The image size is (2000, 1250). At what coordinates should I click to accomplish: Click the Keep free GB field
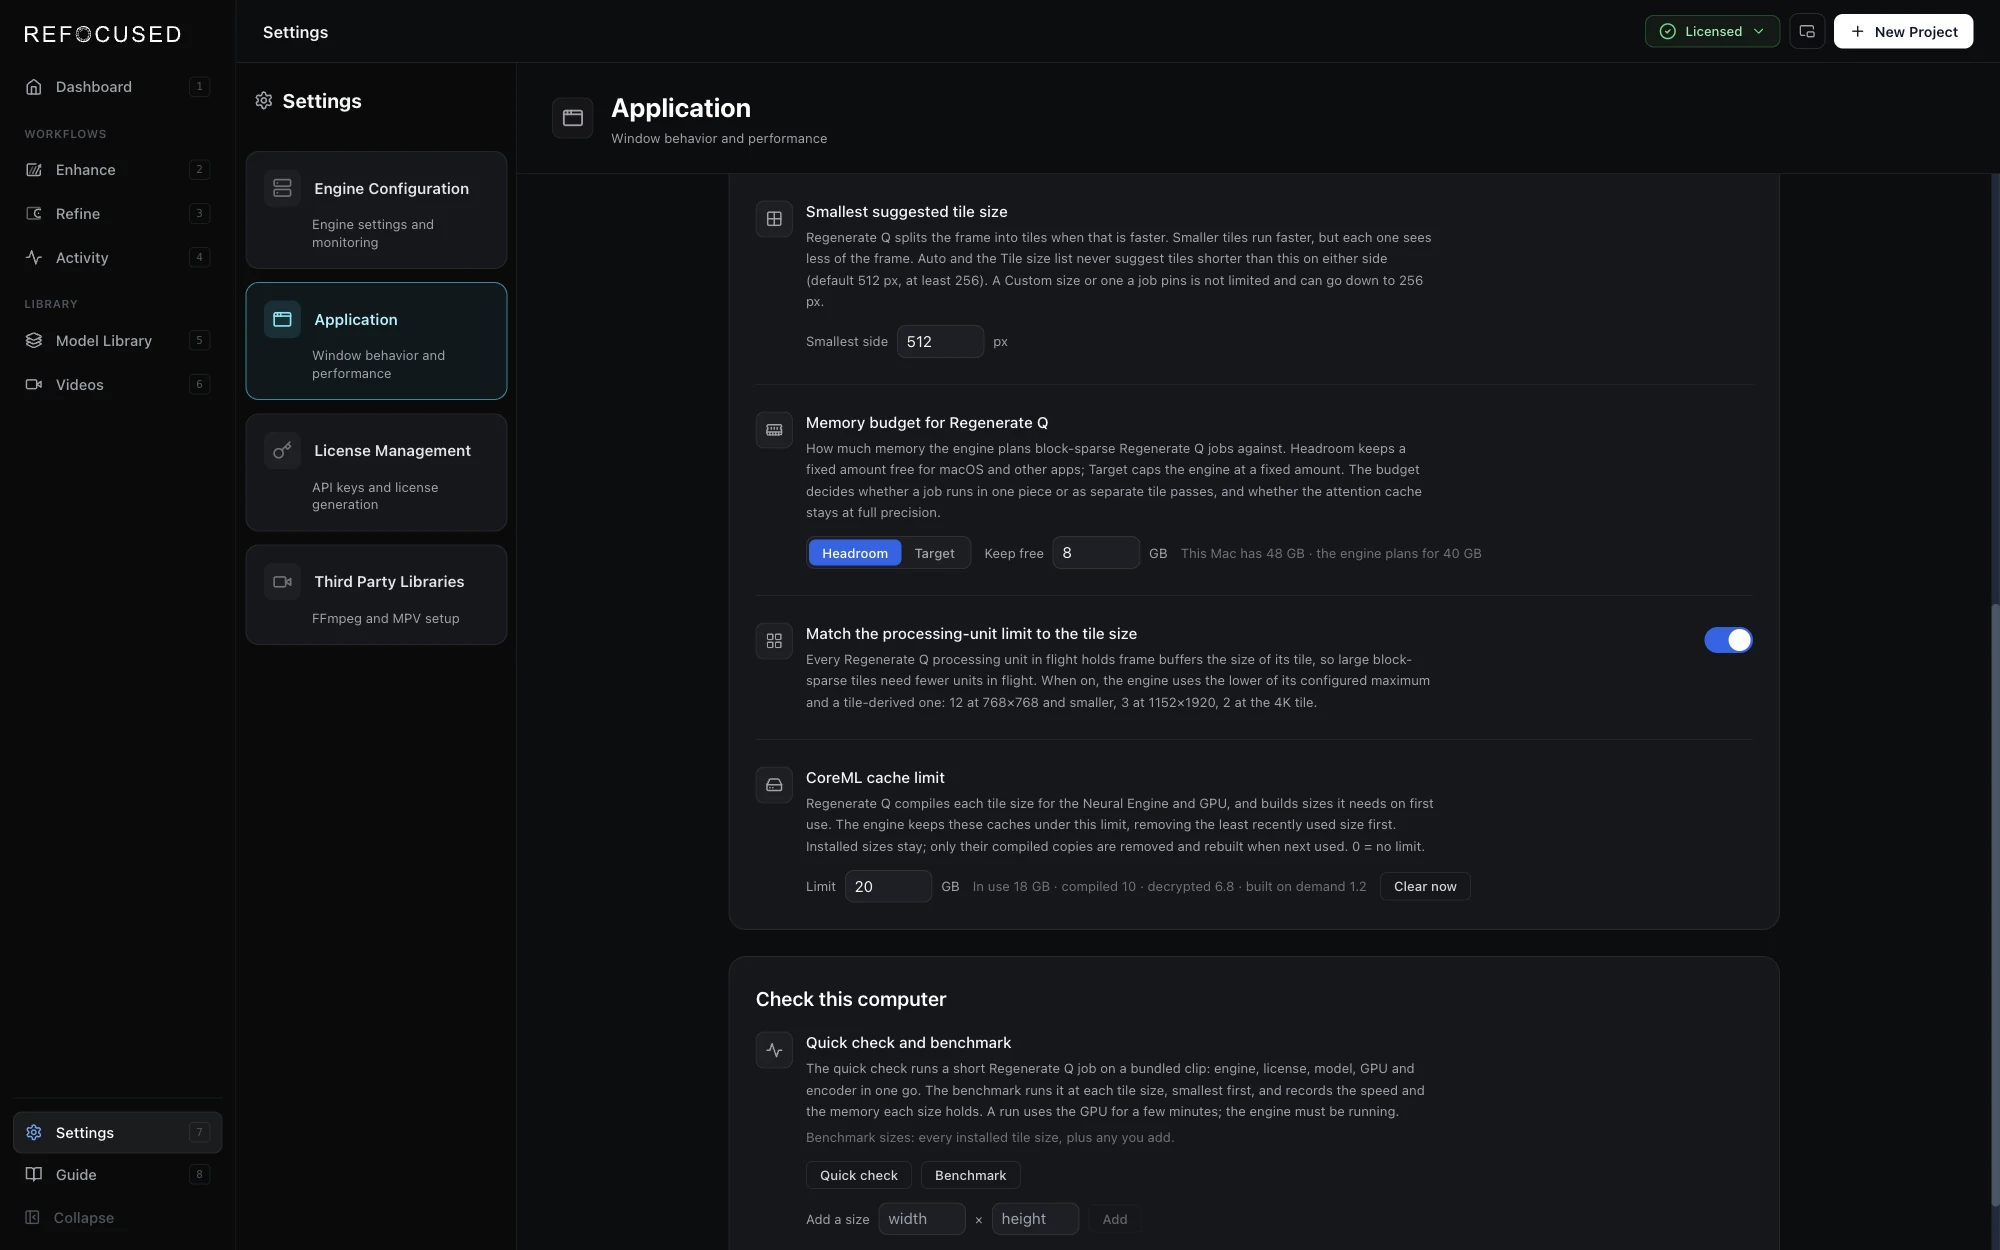1096,553
